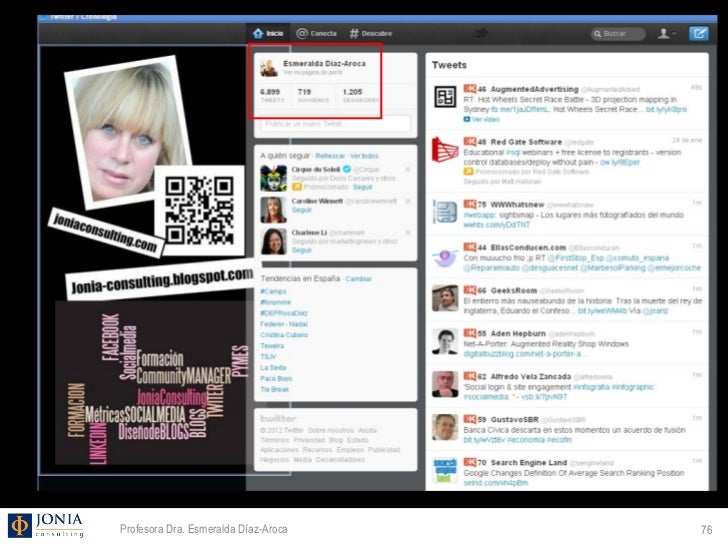The image size is (728, 546).
Task: Open the #webapp hashtag in WWWhatsnew tweet
Action: point(479,215)
